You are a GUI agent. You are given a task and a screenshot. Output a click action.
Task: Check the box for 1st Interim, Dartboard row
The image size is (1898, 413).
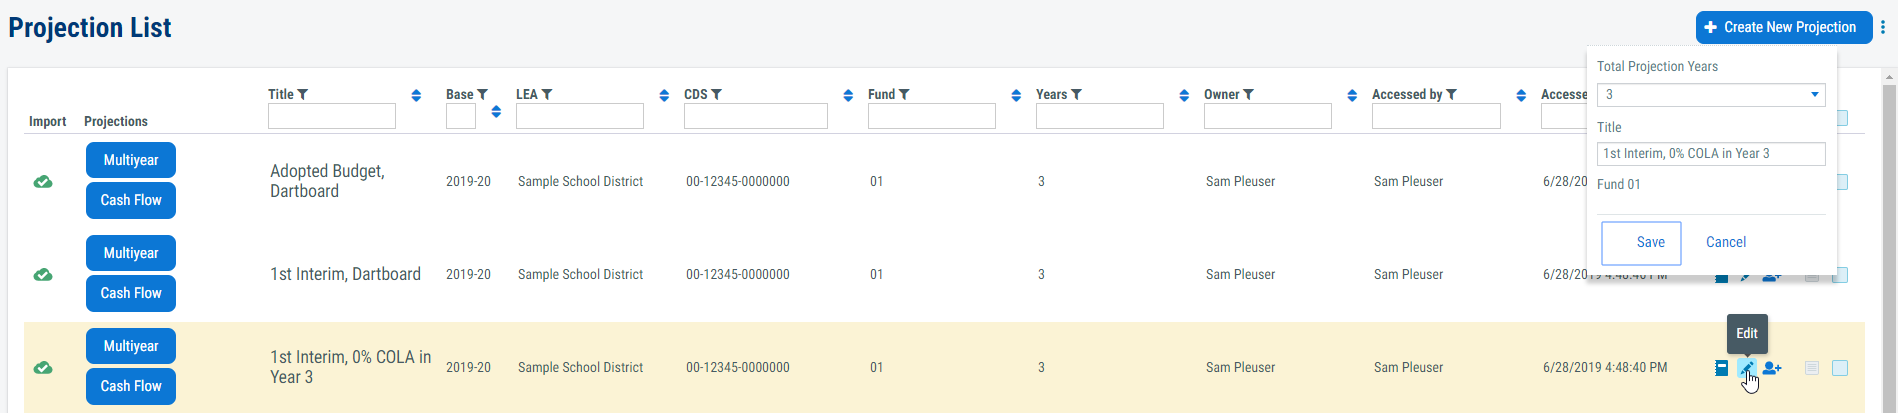[1840, 275]
